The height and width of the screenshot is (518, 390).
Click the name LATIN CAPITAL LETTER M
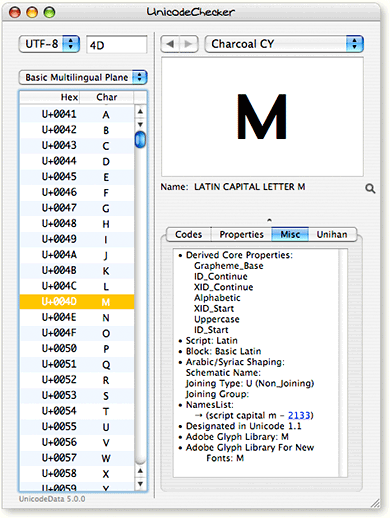tap(250, 187)
